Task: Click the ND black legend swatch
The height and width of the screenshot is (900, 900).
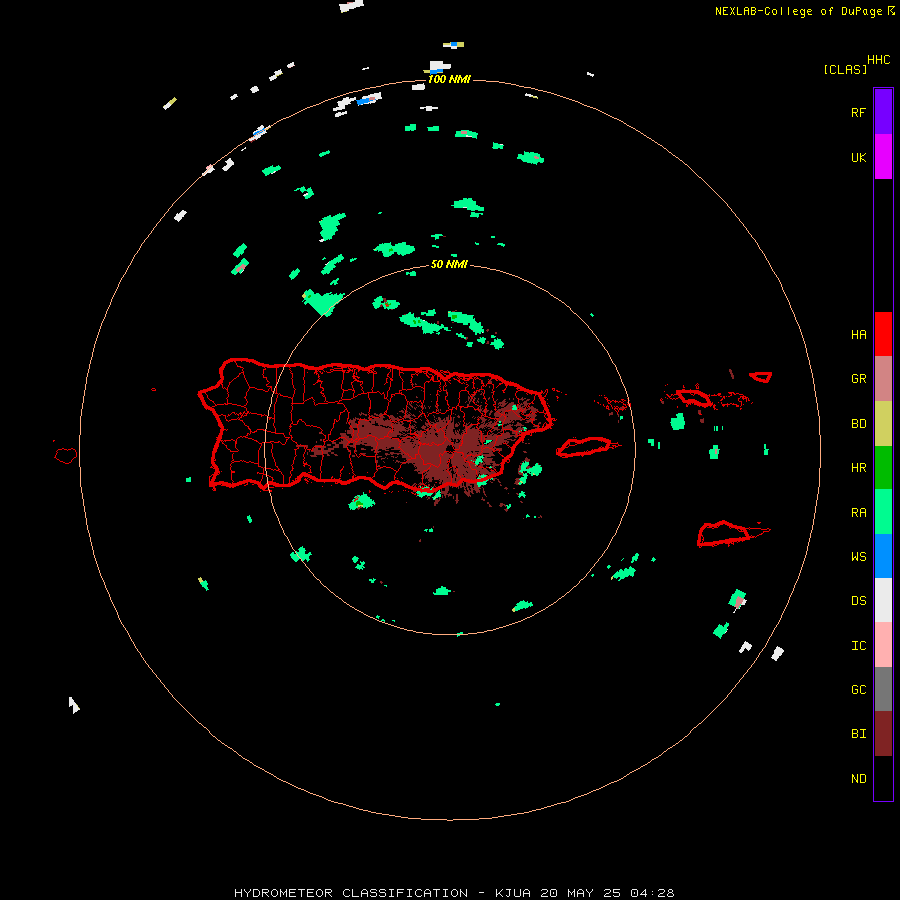Action: 883,778
